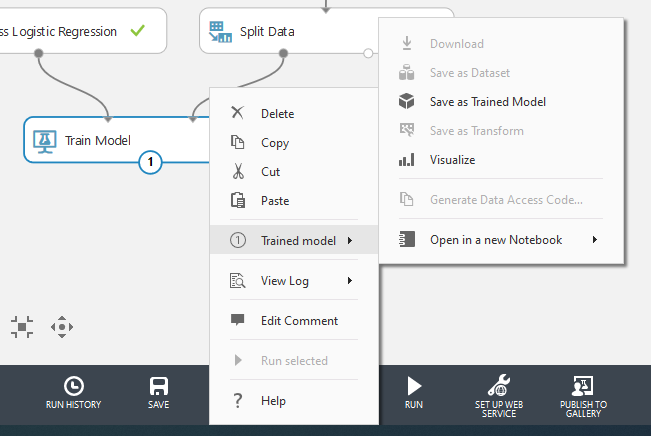Click the View Log text entry

tap(285, 281)
